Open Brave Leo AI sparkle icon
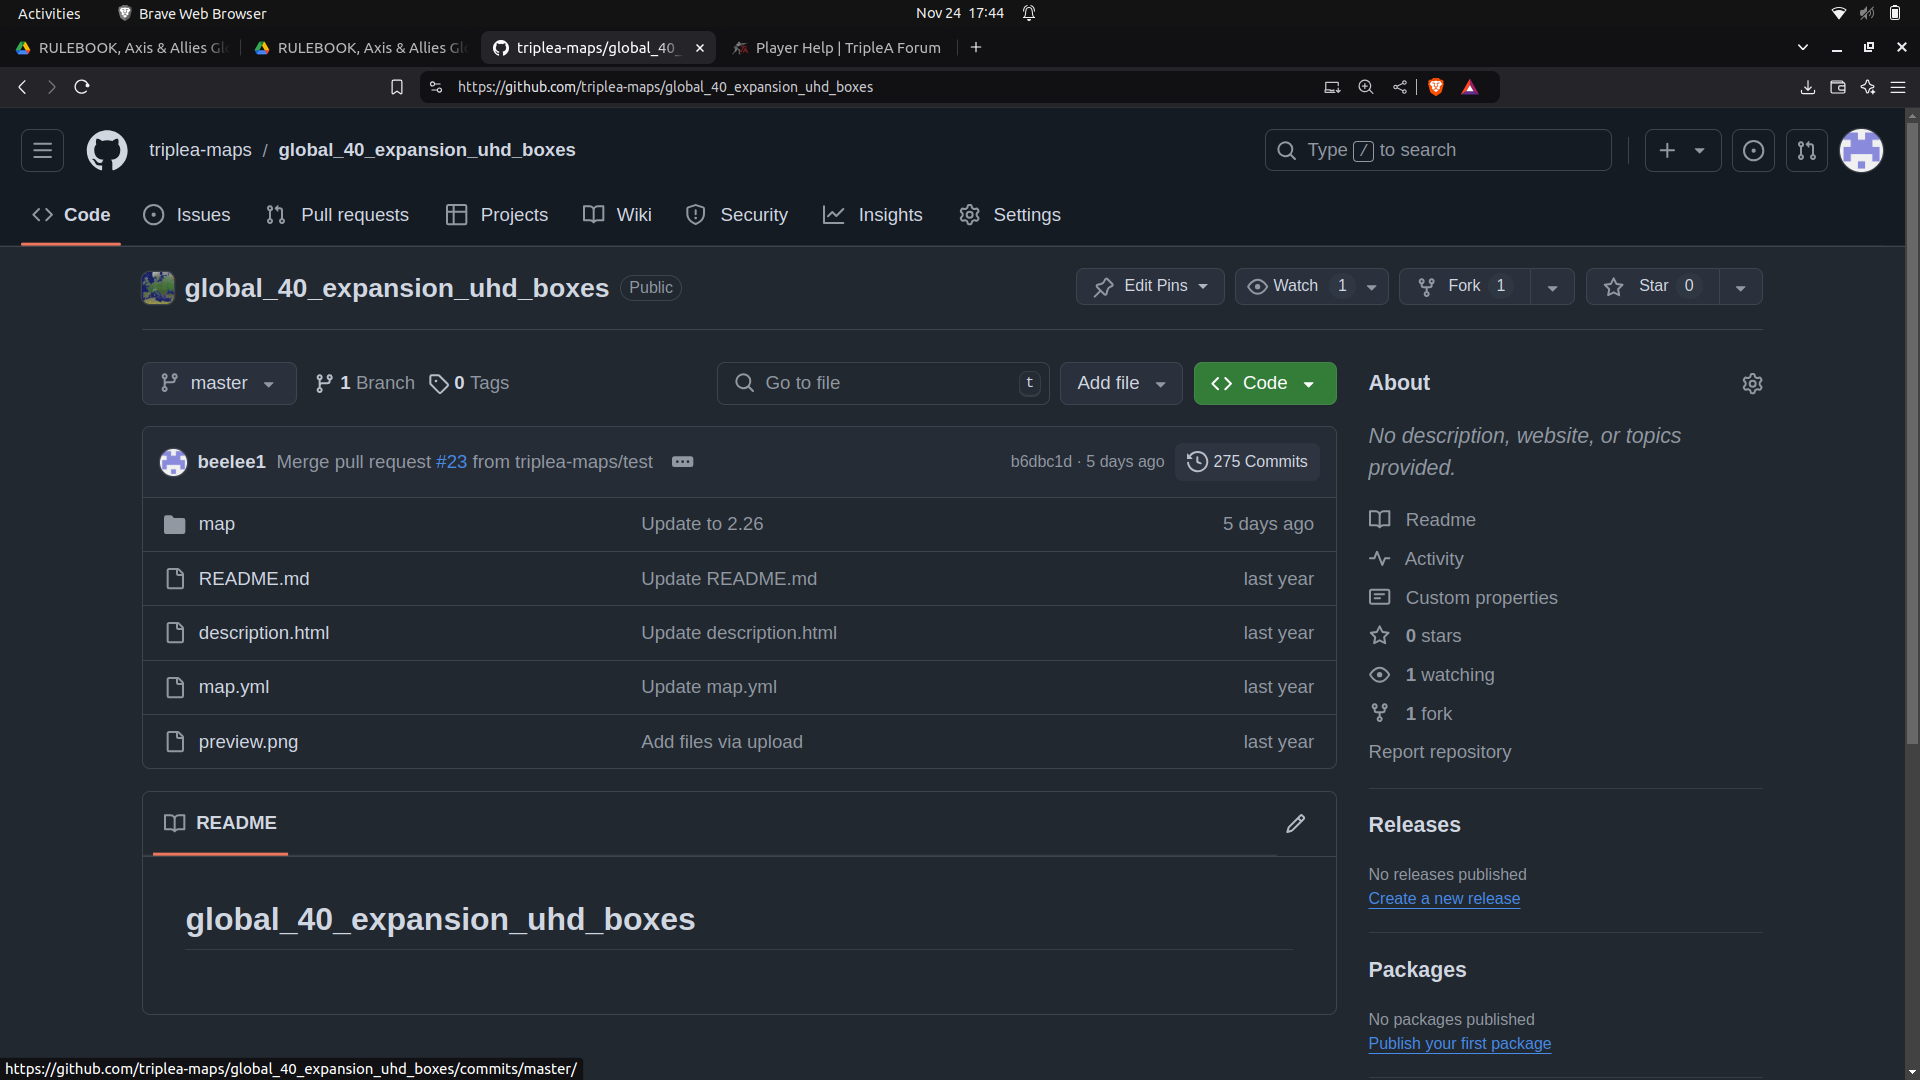The width and height of the screenshot is (1920, 1080). coord(1867,87)
